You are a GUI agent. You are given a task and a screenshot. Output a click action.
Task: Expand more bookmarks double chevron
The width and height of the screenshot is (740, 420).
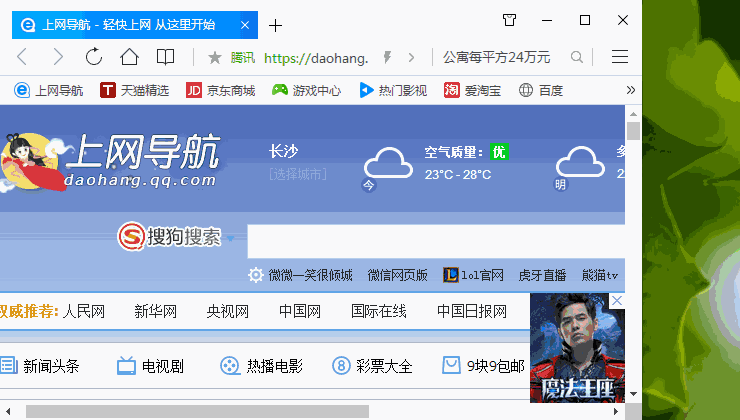coord(631,90)
